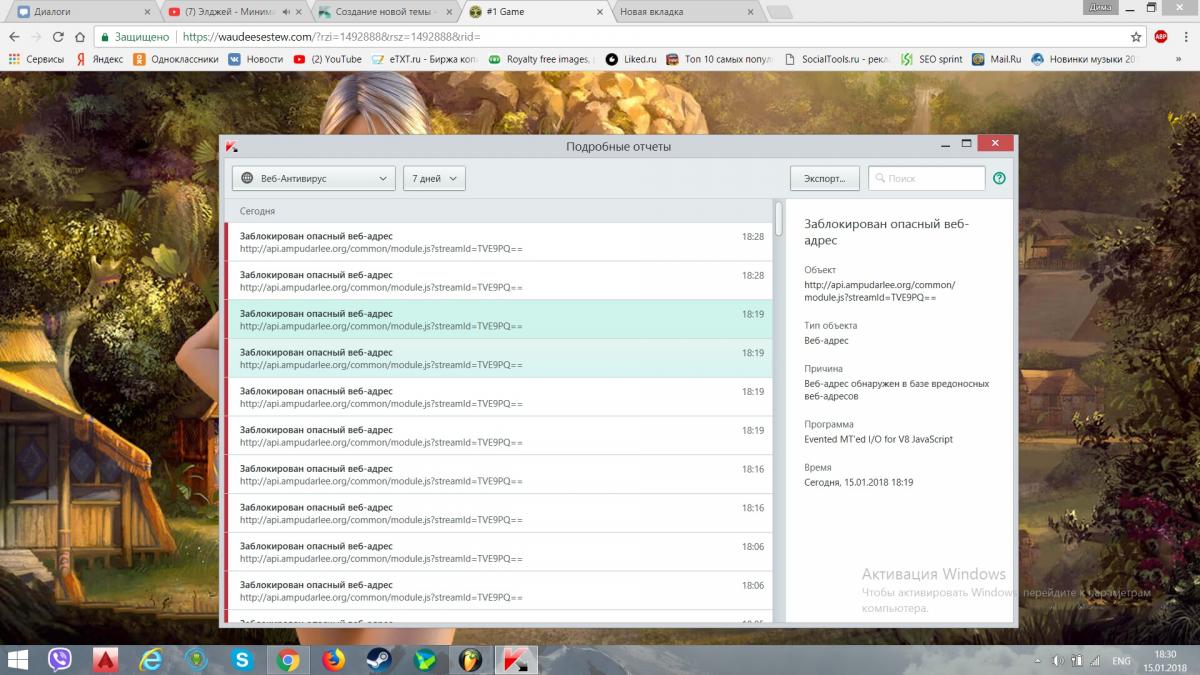Switch to Kaspersky in the taskbar
This screenshot has width=1200, height=675.
[x=516, y=660]
